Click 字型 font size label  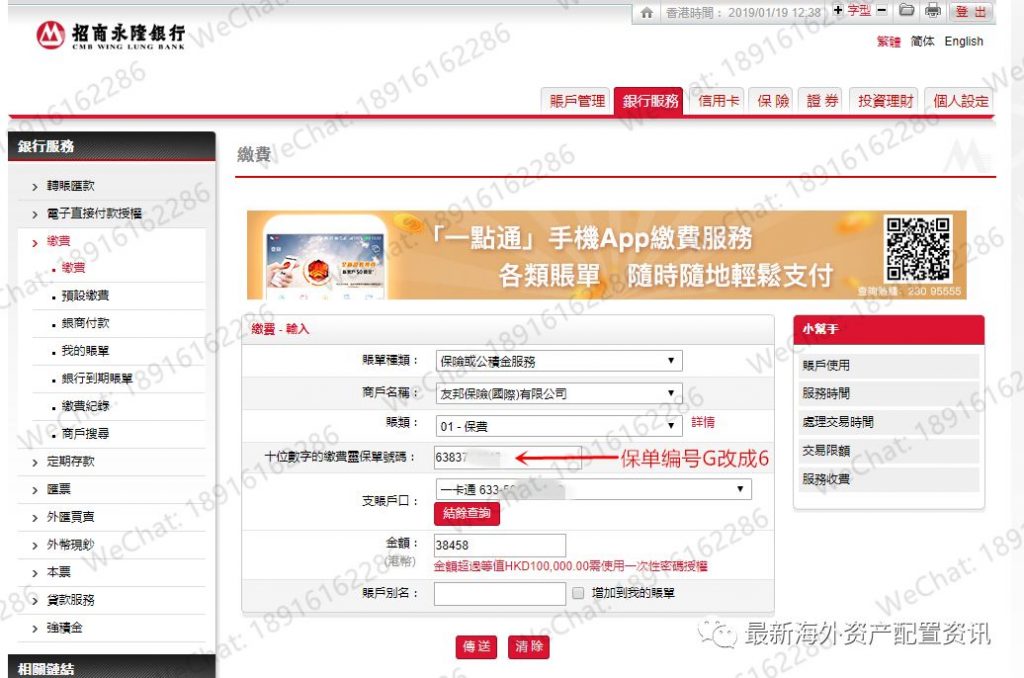[859, 10]
